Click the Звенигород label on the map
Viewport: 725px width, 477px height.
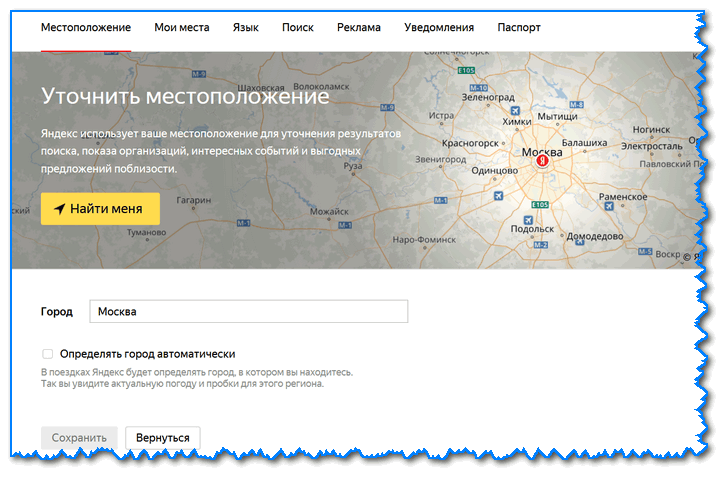(x=441, y=159)
